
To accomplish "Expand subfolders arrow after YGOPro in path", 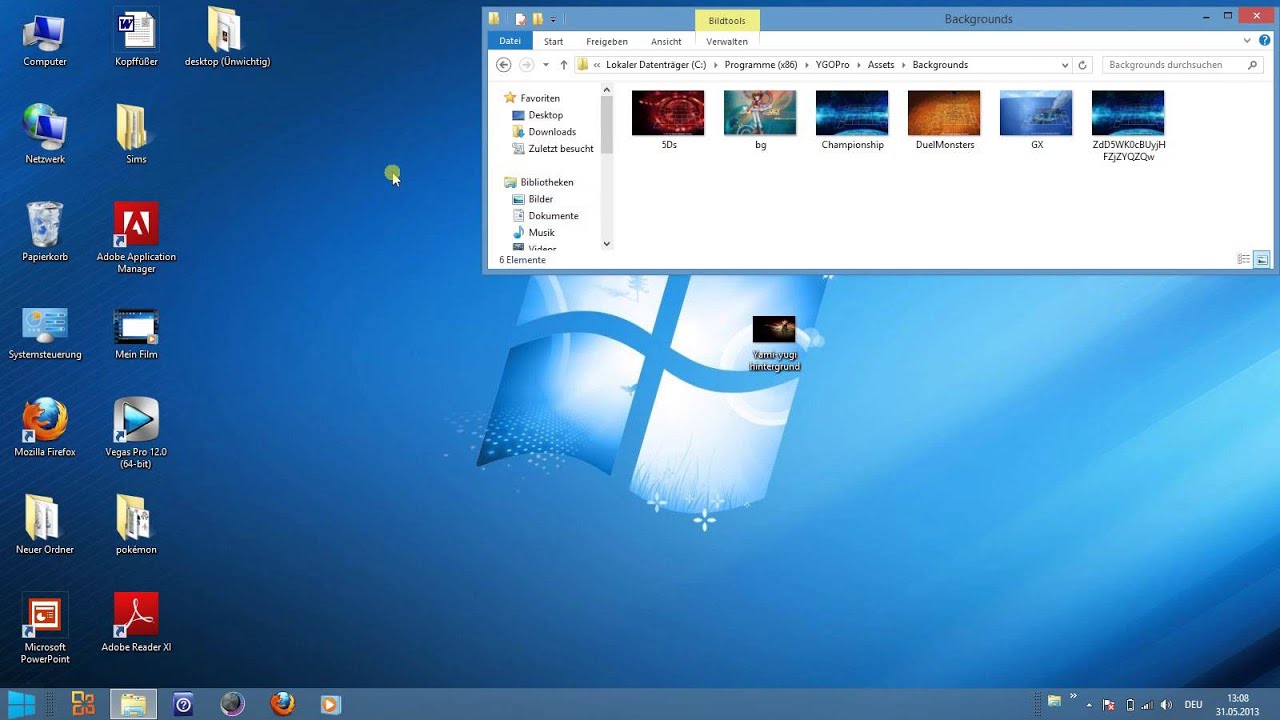I will pos(858,65).
